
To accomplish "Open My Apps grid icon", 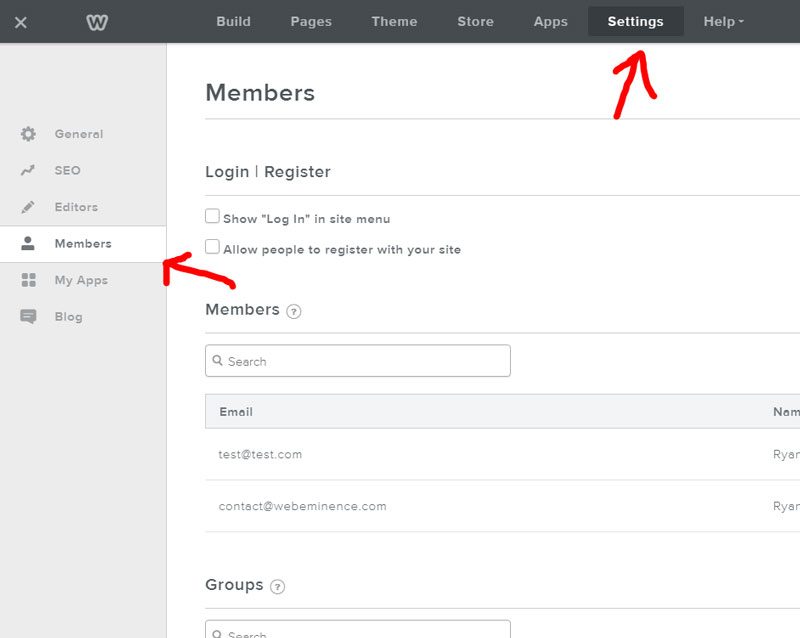I will coord(29,280).
